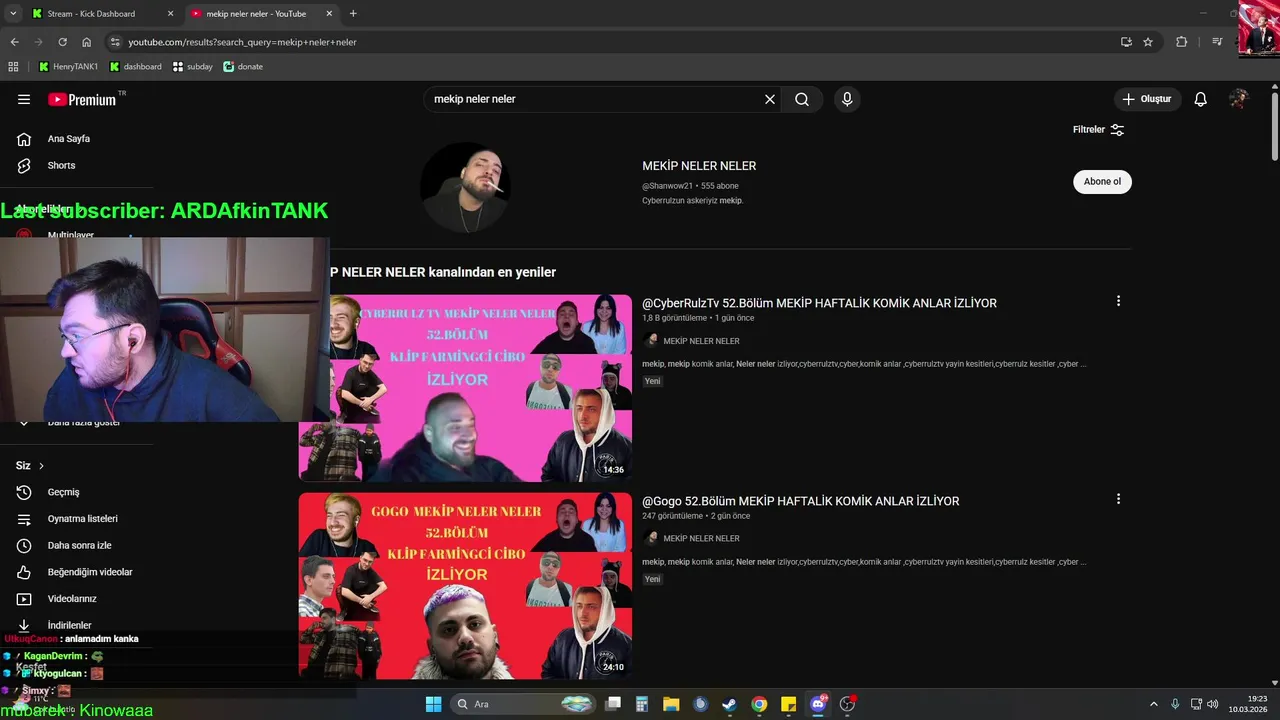Expand the Siz section chevron
The height and width of the screenshot is (720, 1280).
(41, 466)
